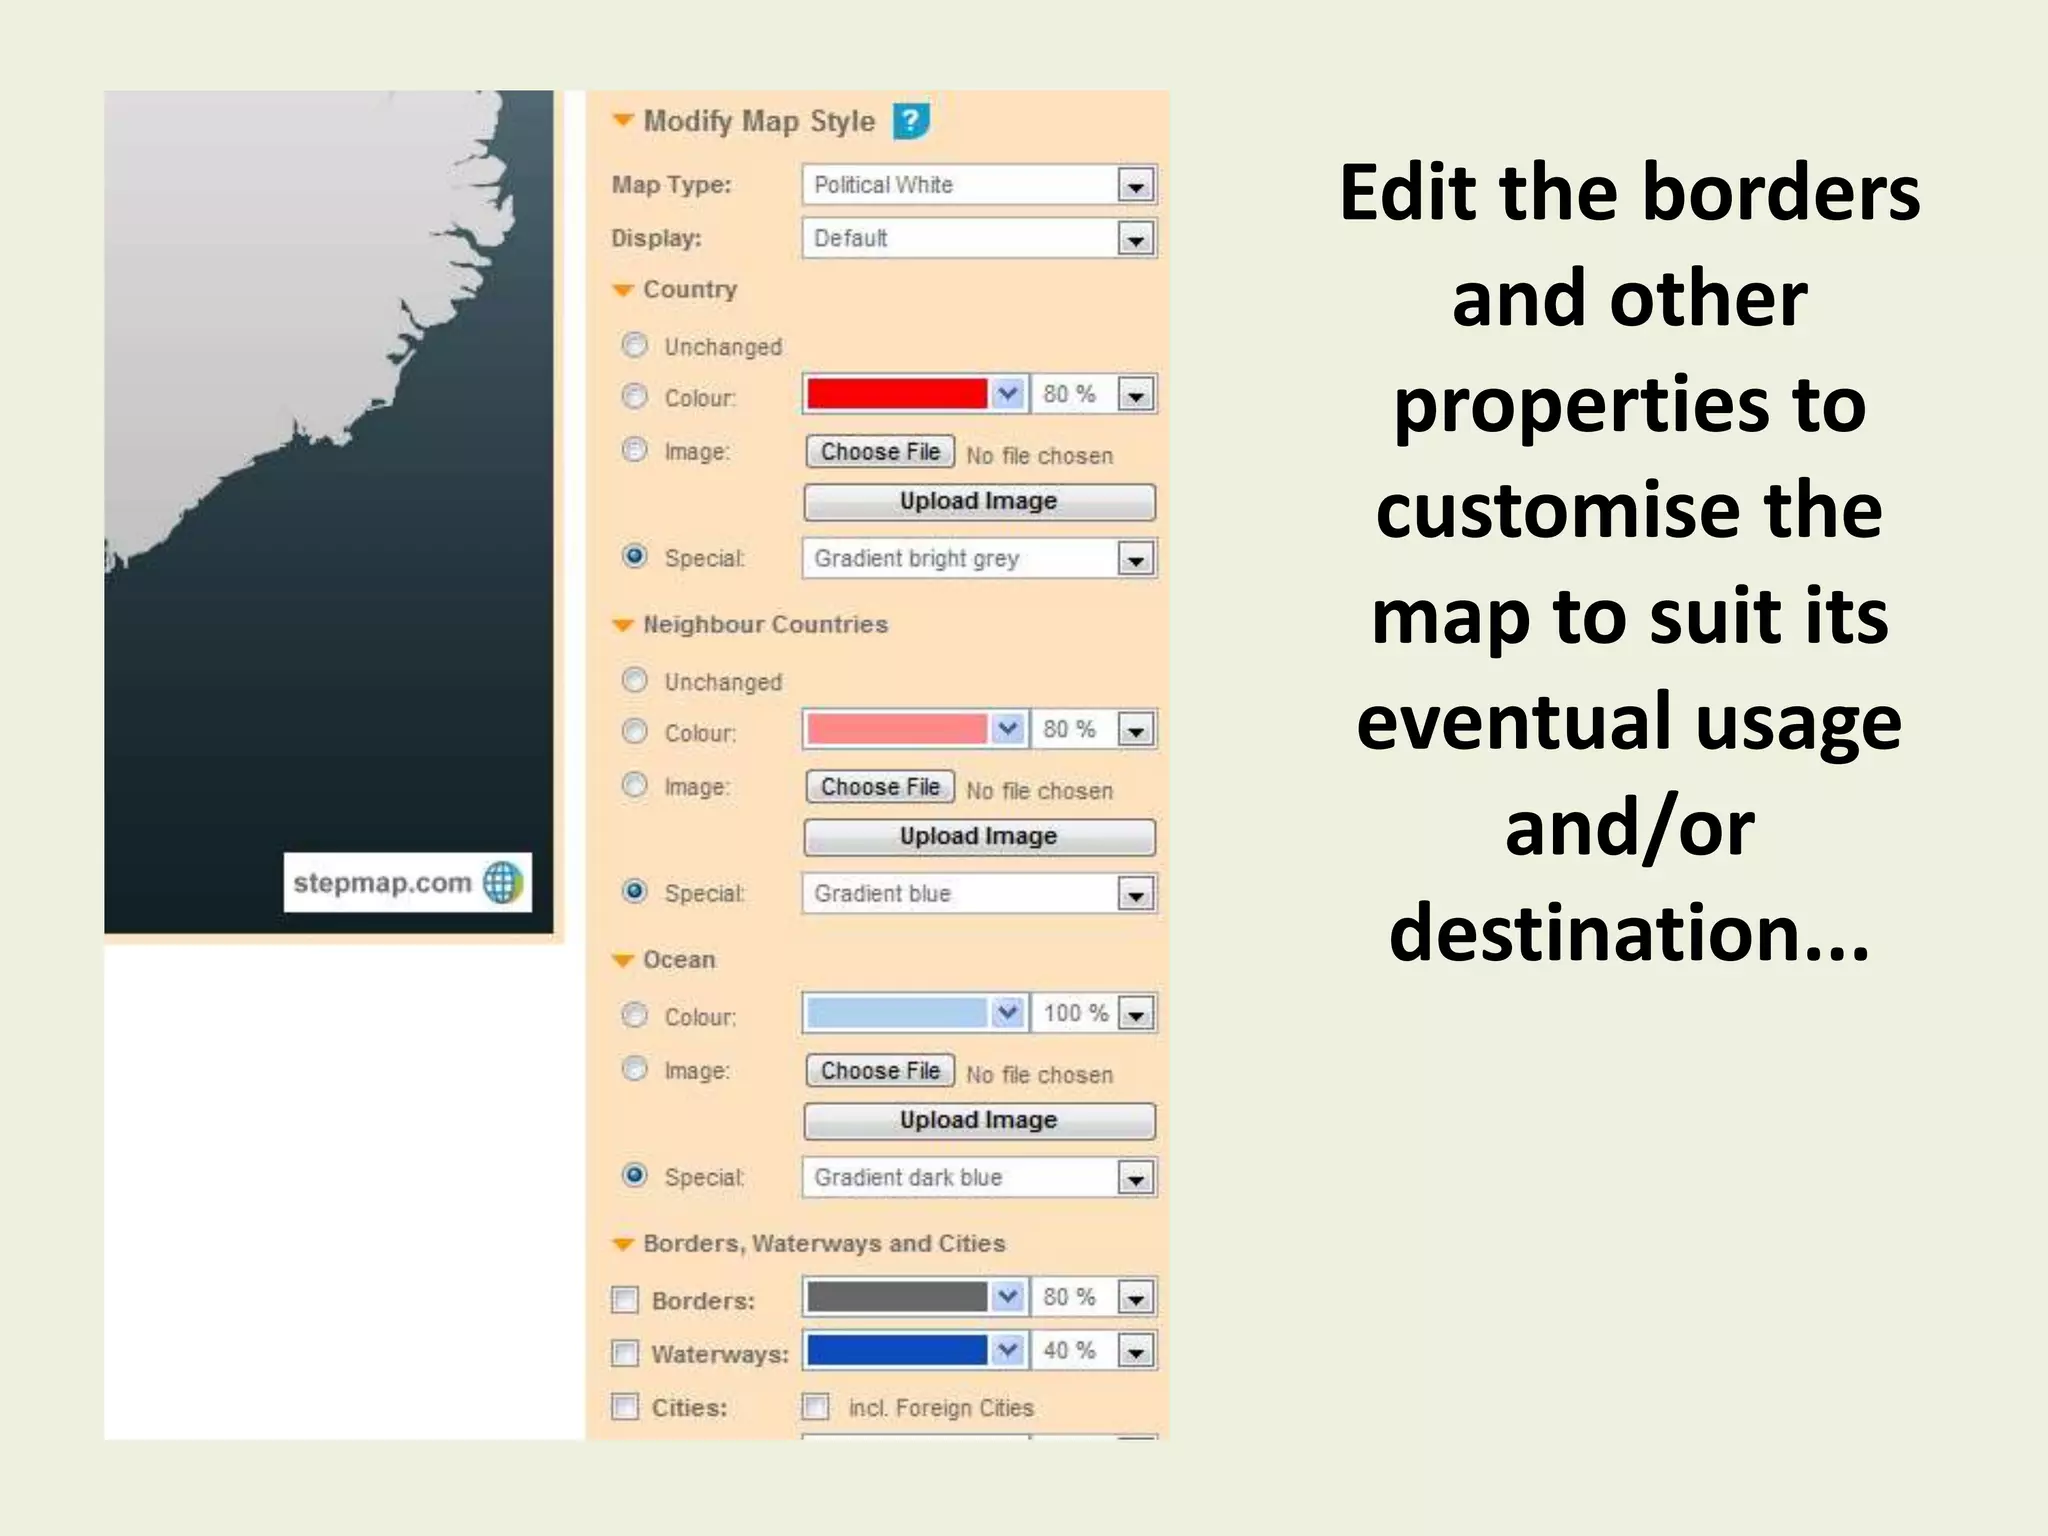2048x1536 pixels.
Task: Open Neighbour Countries opacity 80 % dropdown
Action: pyautogui.click(x=1093, y=729)
